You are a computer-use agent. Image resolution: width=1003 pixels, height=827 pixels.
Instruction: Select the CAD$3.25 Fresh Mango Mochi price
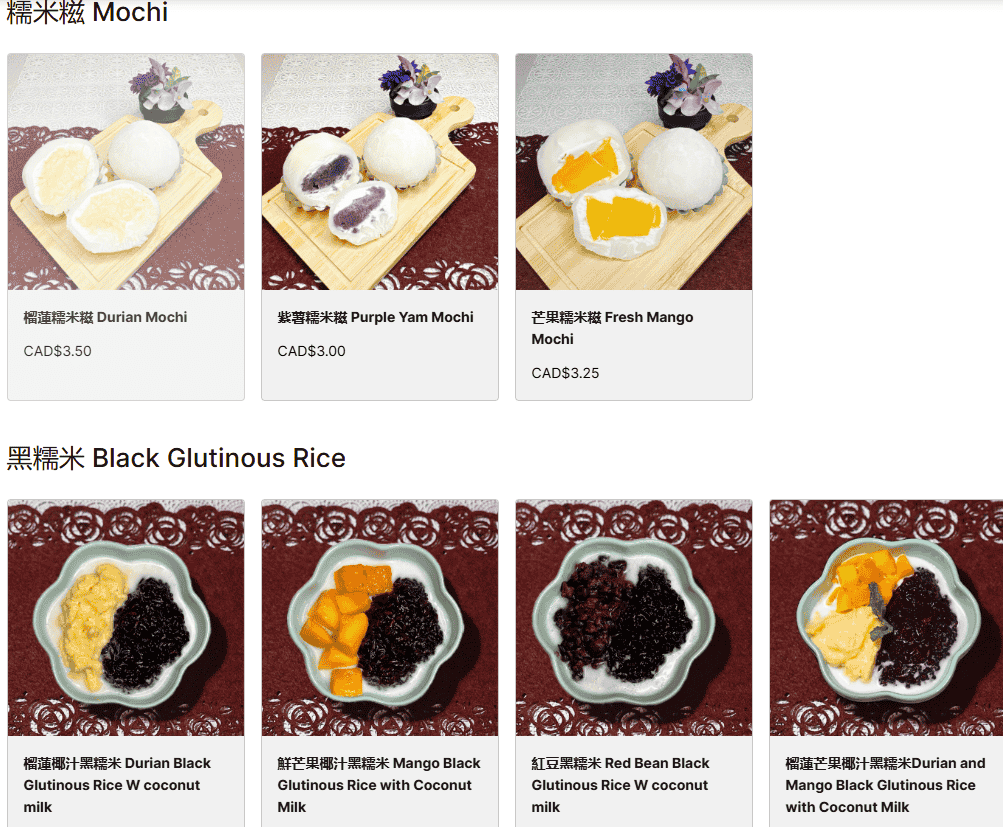coord(565,373)
